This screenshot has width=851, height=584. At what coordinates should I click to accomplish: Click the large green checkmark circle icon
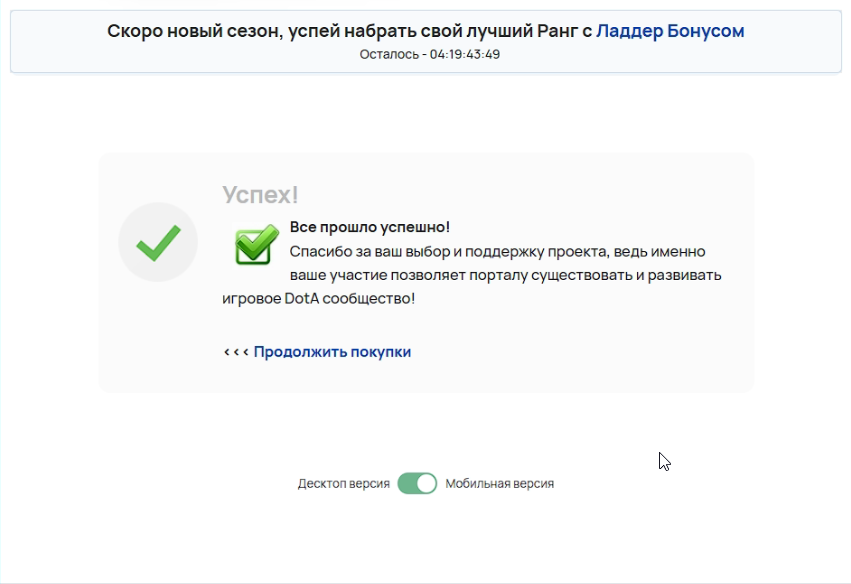coord(158,242)
